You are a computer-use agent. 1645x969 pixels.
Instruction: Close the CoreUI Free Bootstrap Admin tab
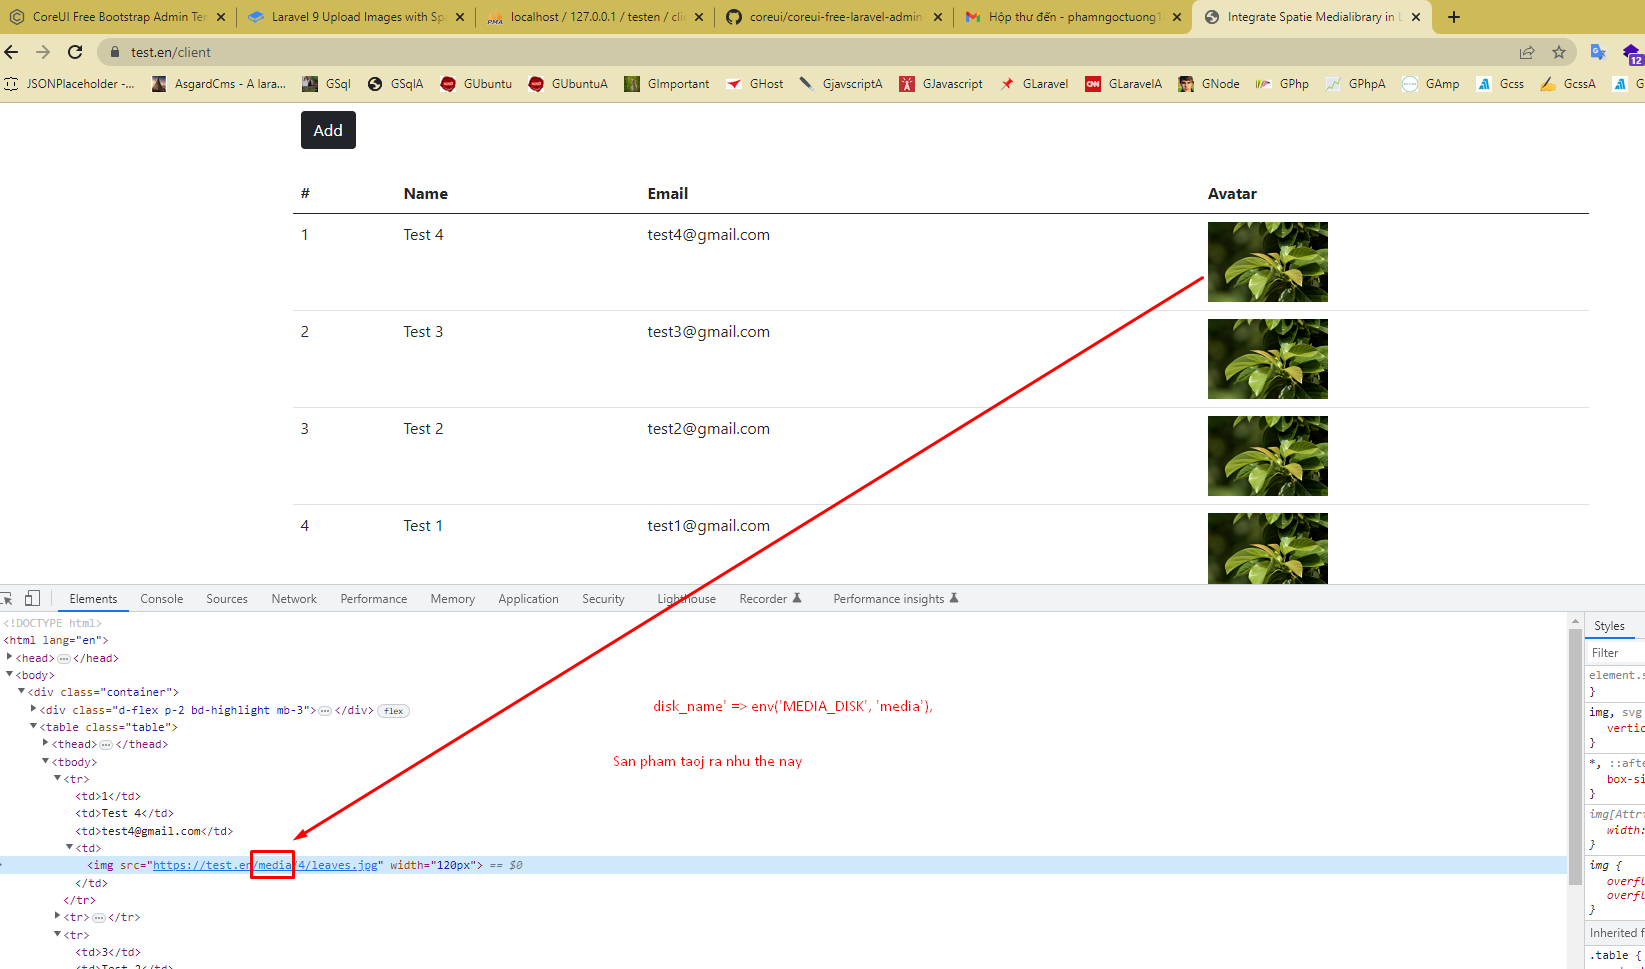221,17
